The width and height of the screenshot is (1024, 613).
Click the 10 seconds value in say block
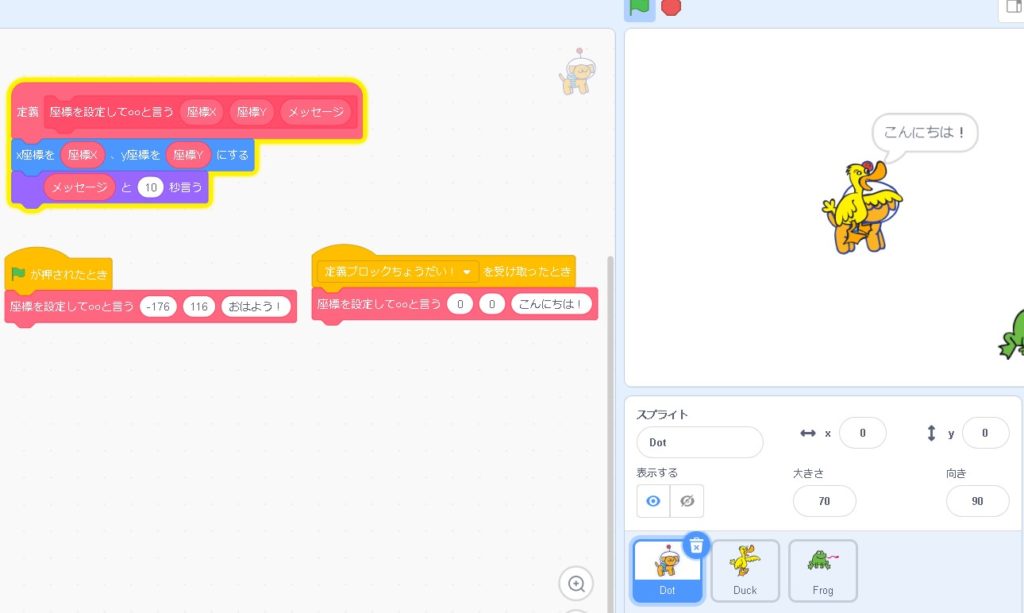click(x=150, y=187)
